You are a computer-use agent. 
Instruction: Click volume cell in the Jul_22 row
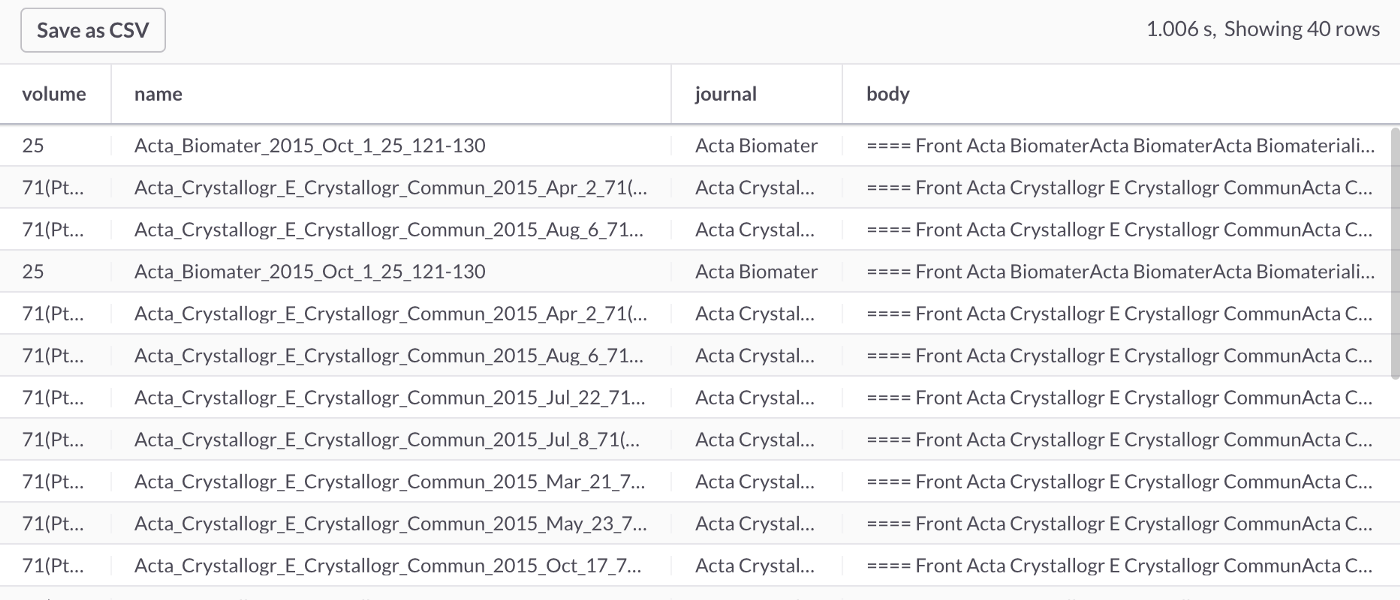tap(54, 397)
